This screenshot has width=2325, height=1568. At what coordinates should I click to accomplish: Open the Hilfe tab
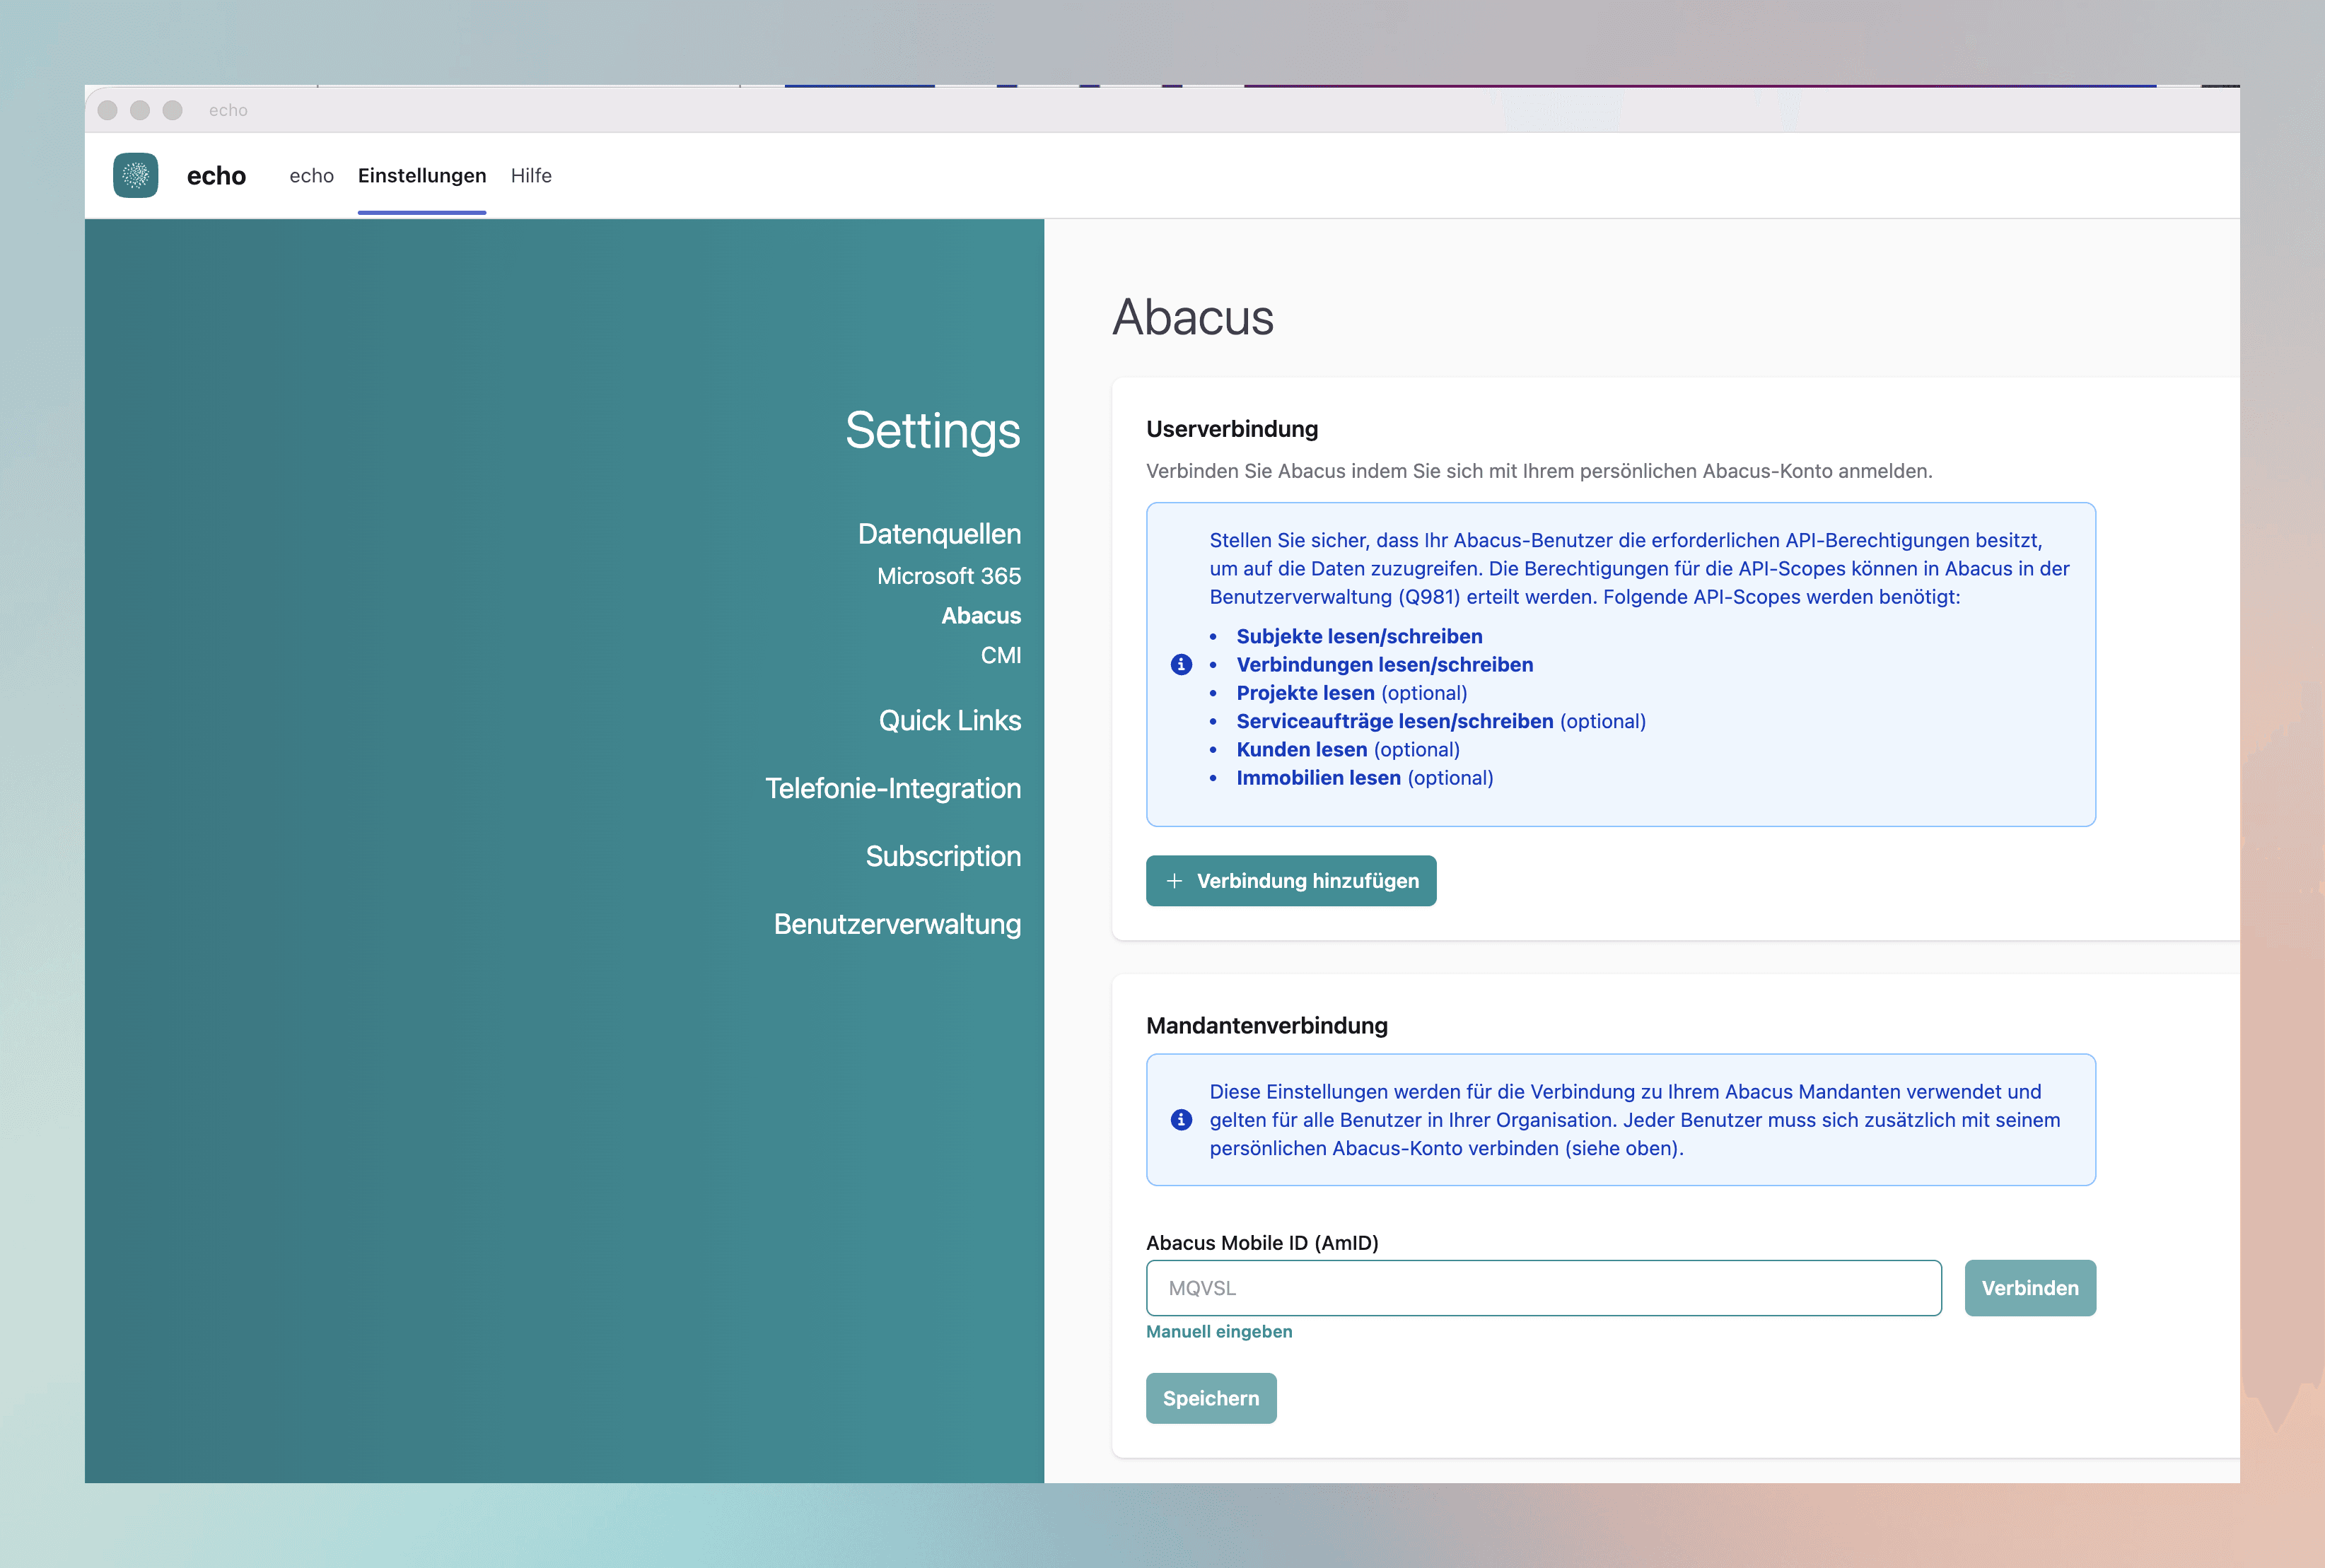[531, 176]
